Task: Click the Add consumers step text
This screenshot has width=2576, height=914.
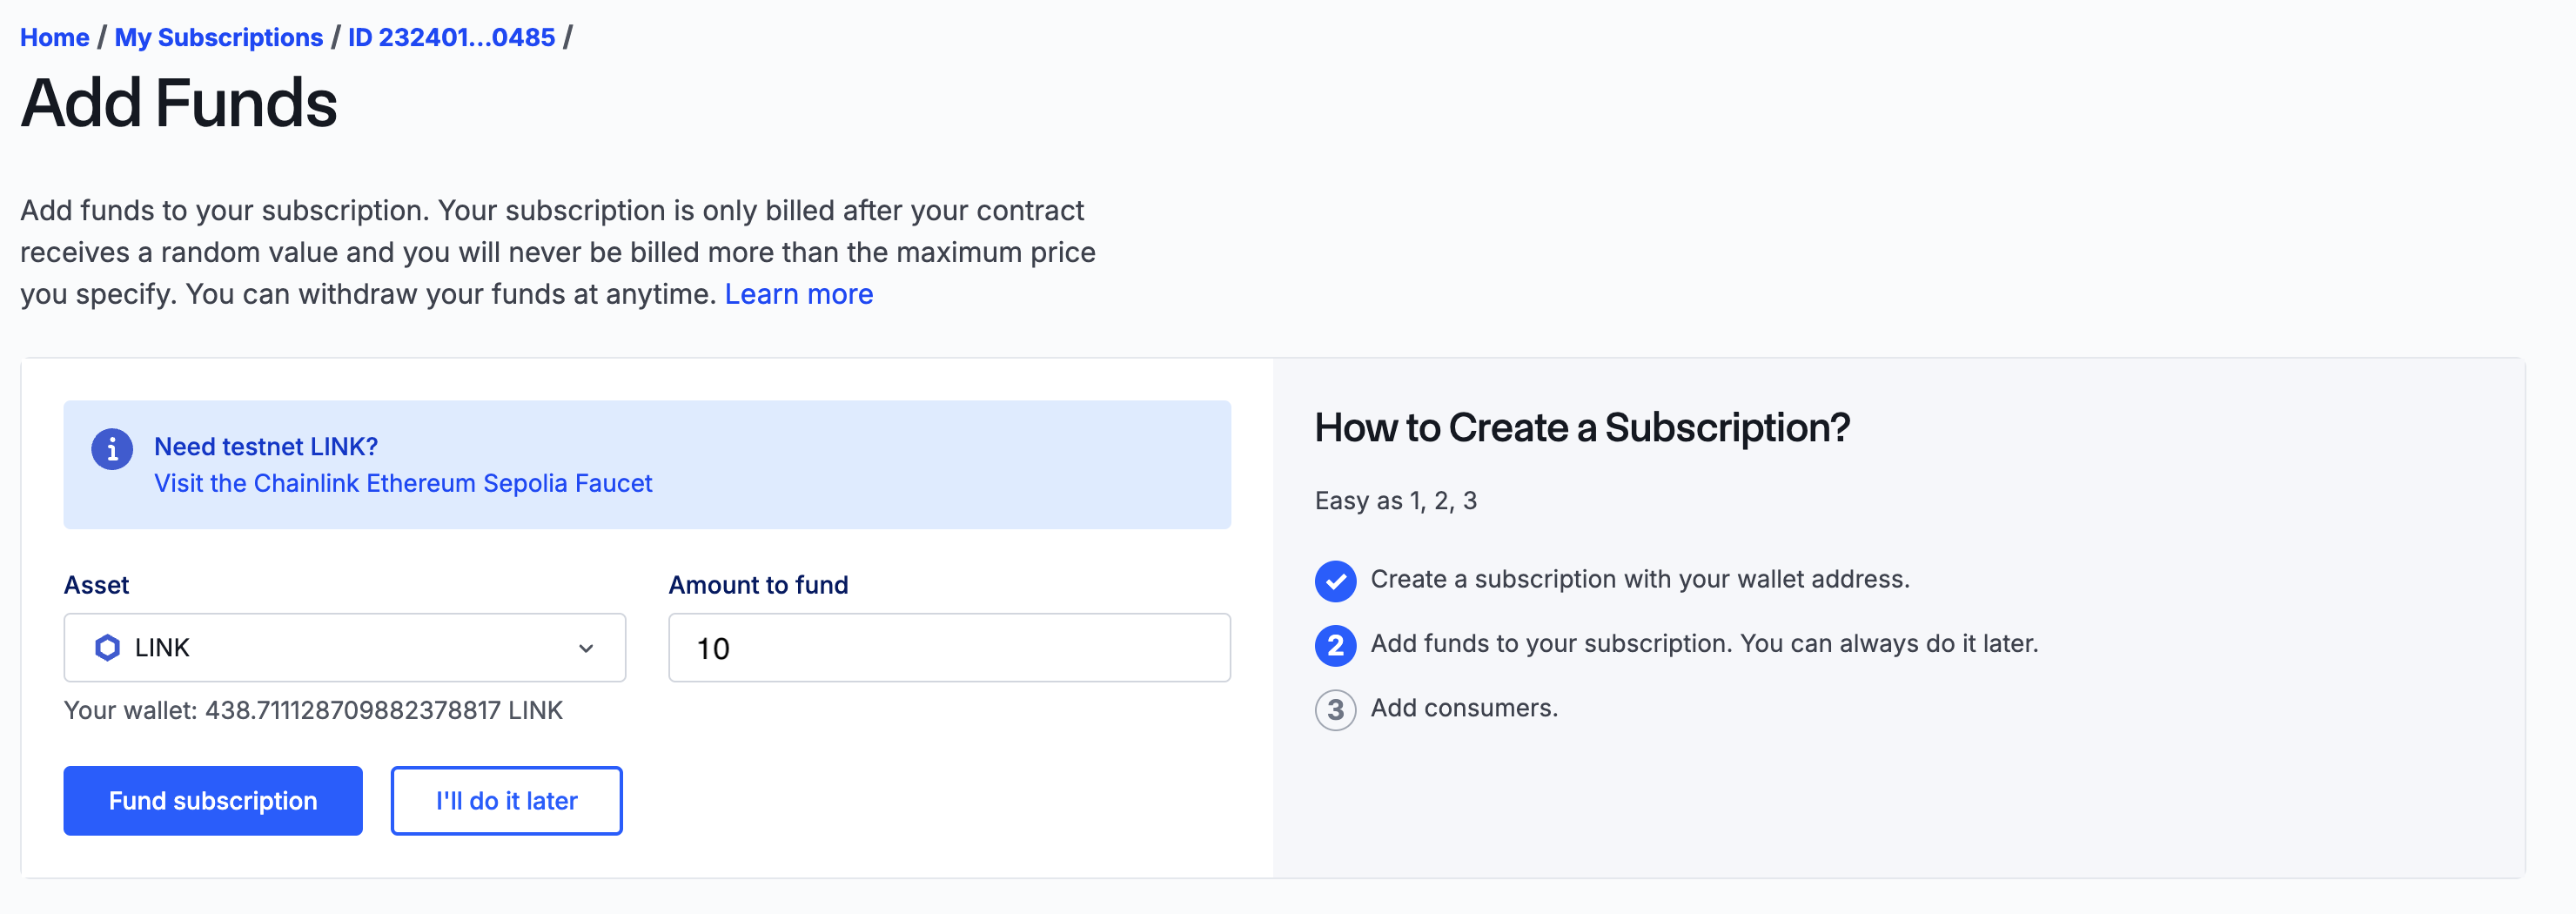Action: (1463, 708)
